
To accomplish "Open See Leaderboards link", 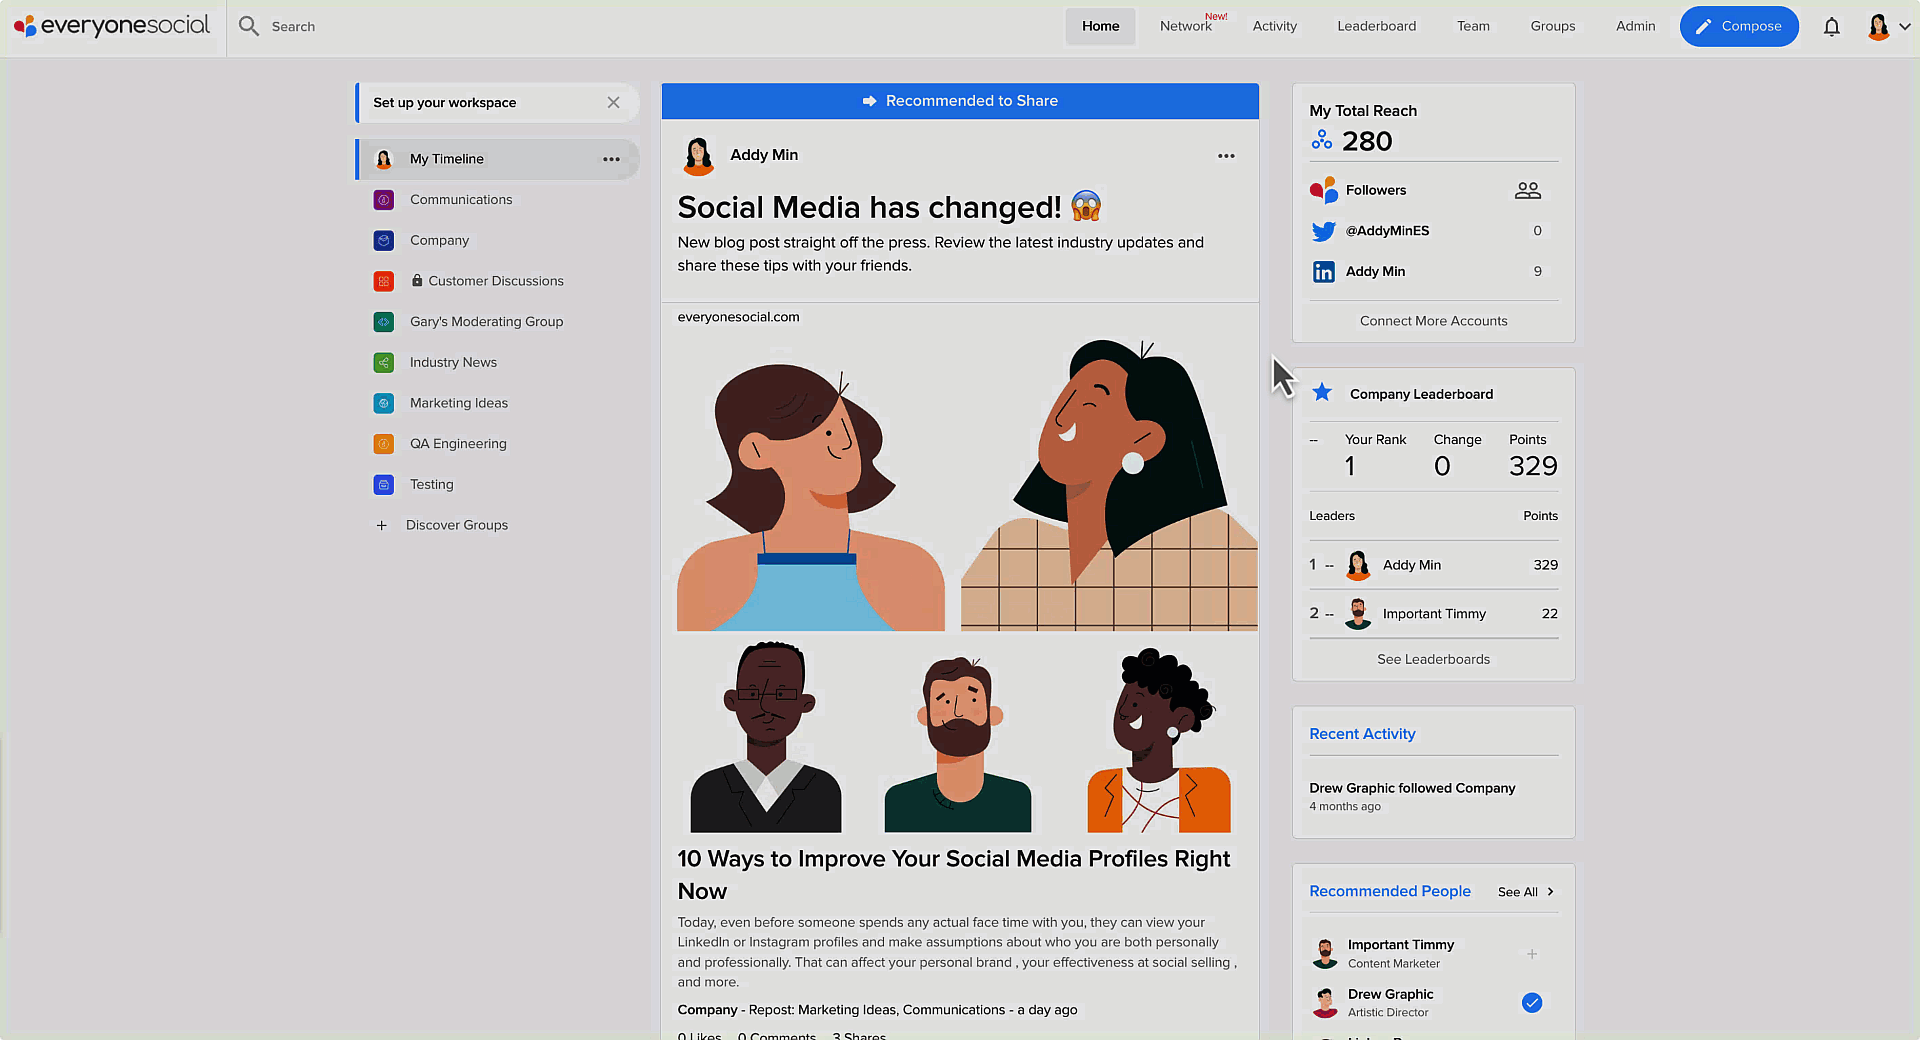I will pos(1433,659).
